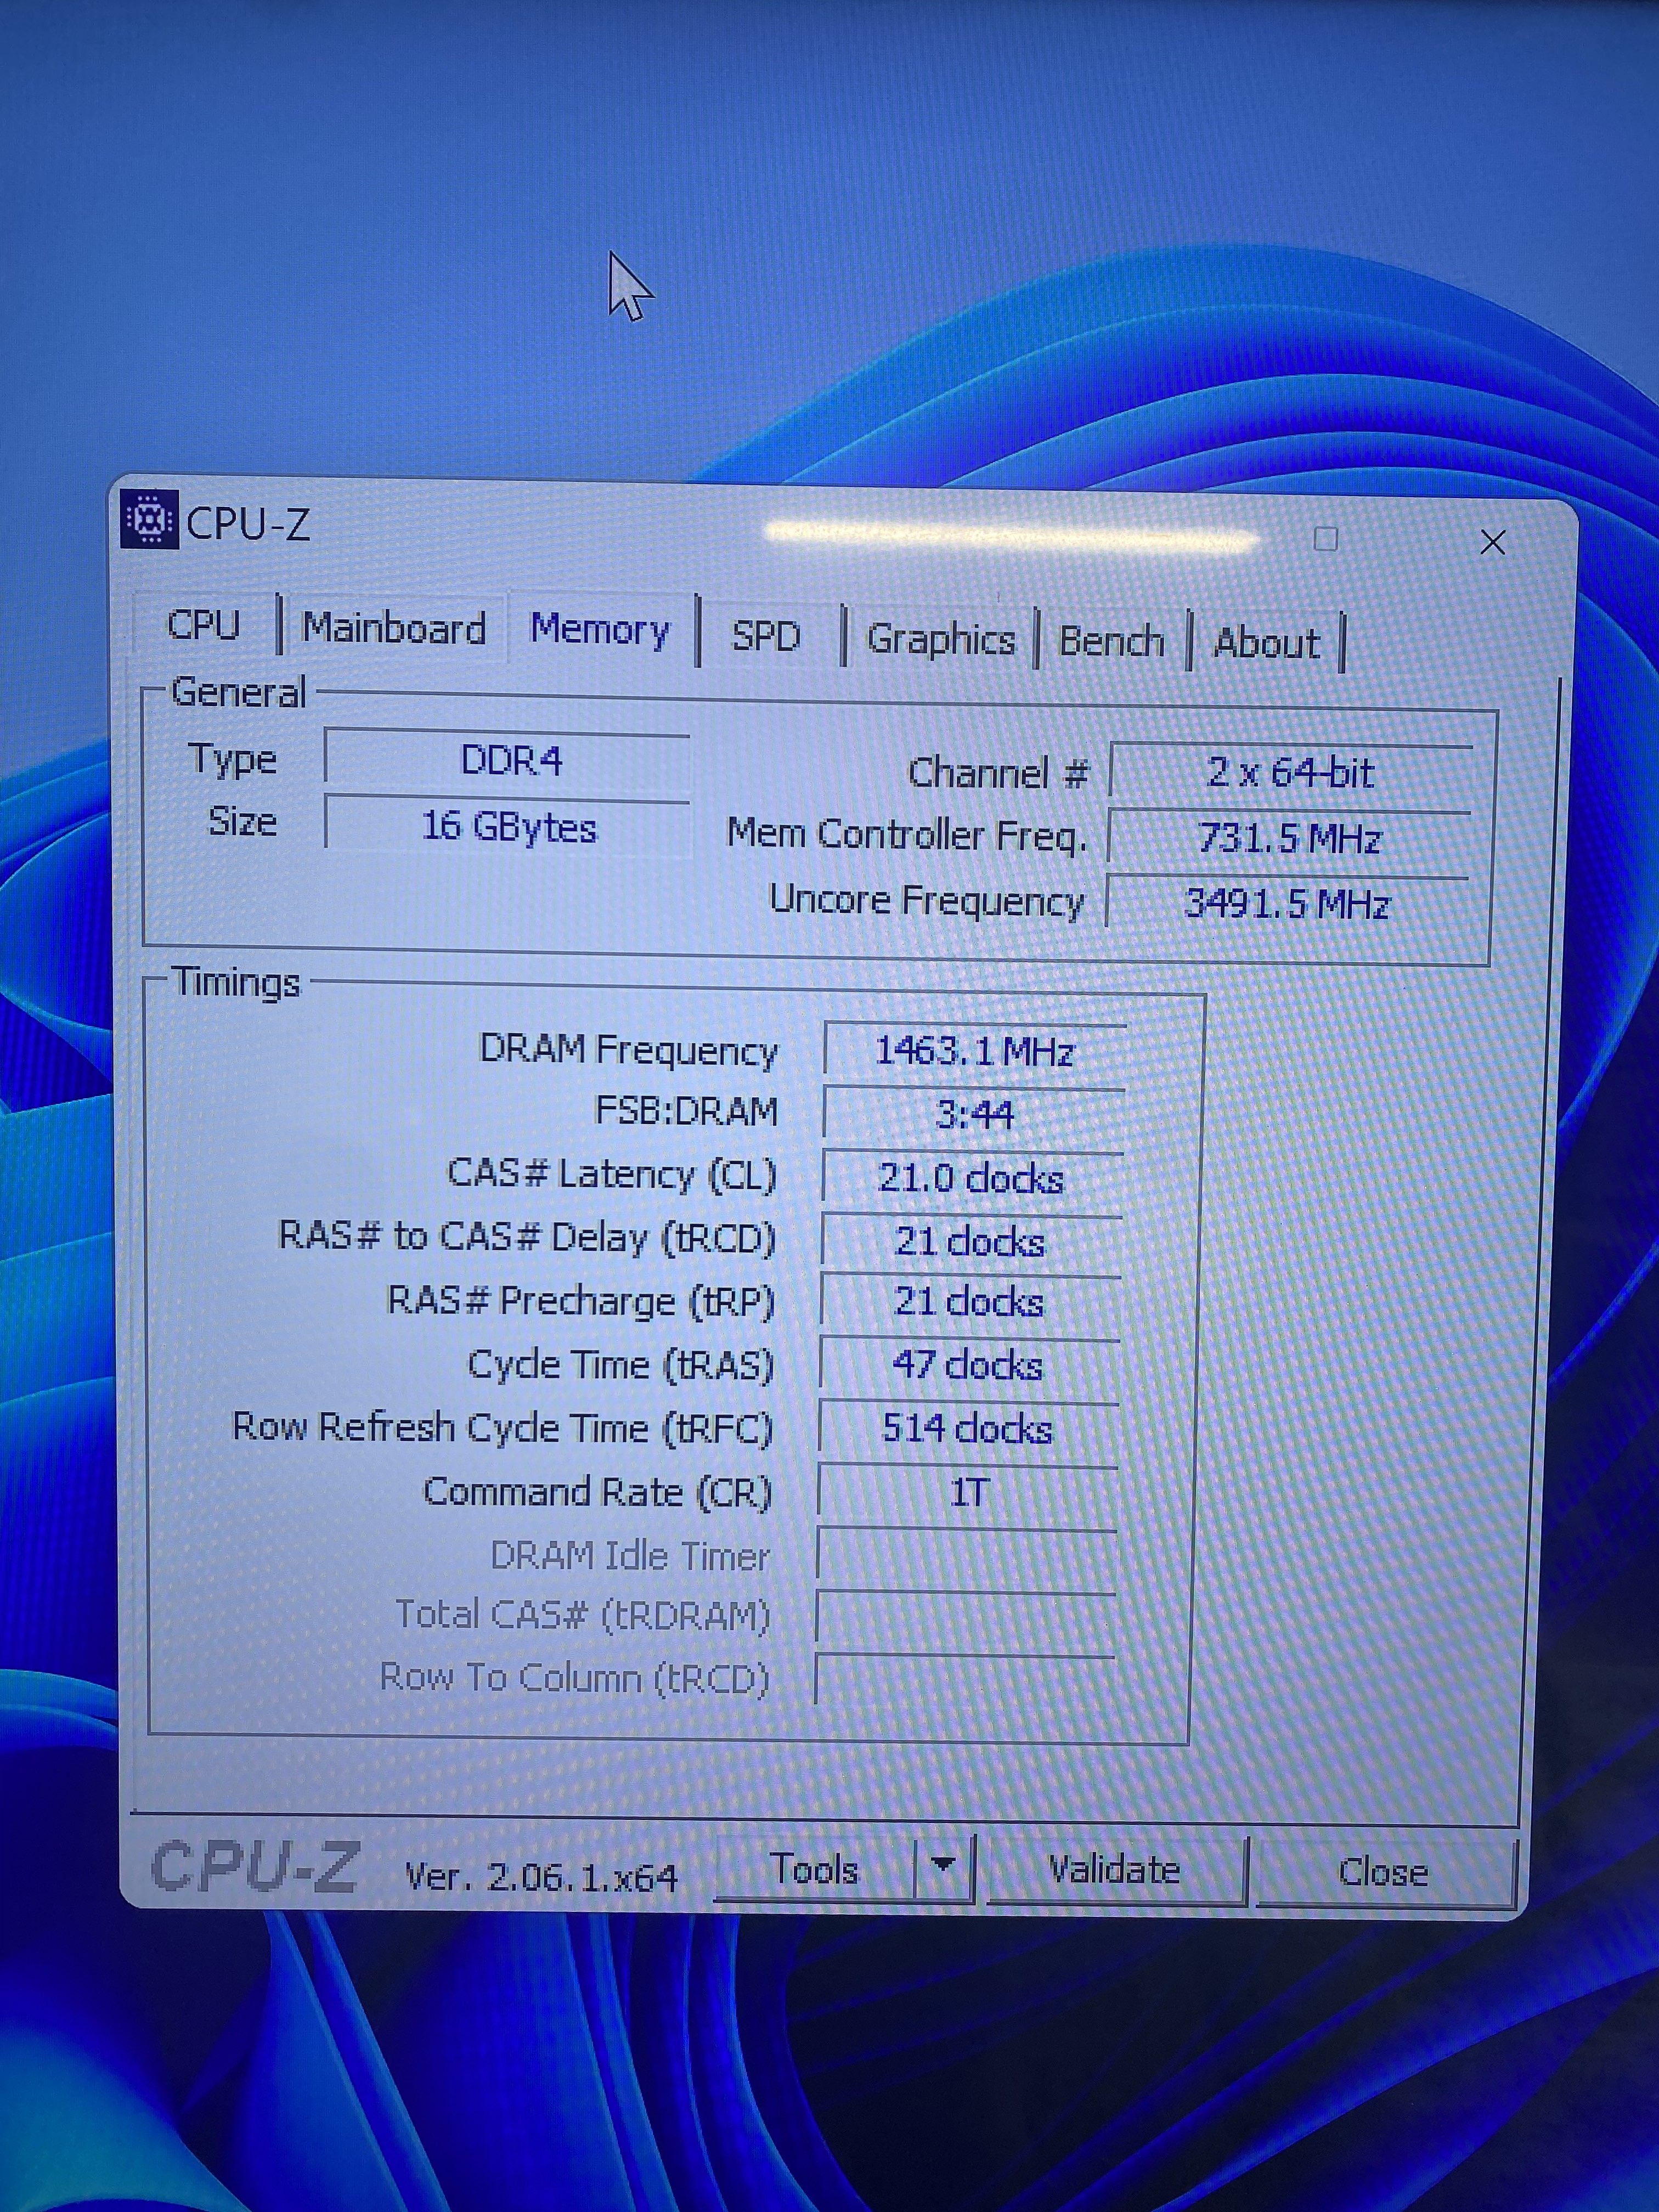
Task: Select the DDR4 memory type field
Action: pyautogui.click(x=508, y=760)
